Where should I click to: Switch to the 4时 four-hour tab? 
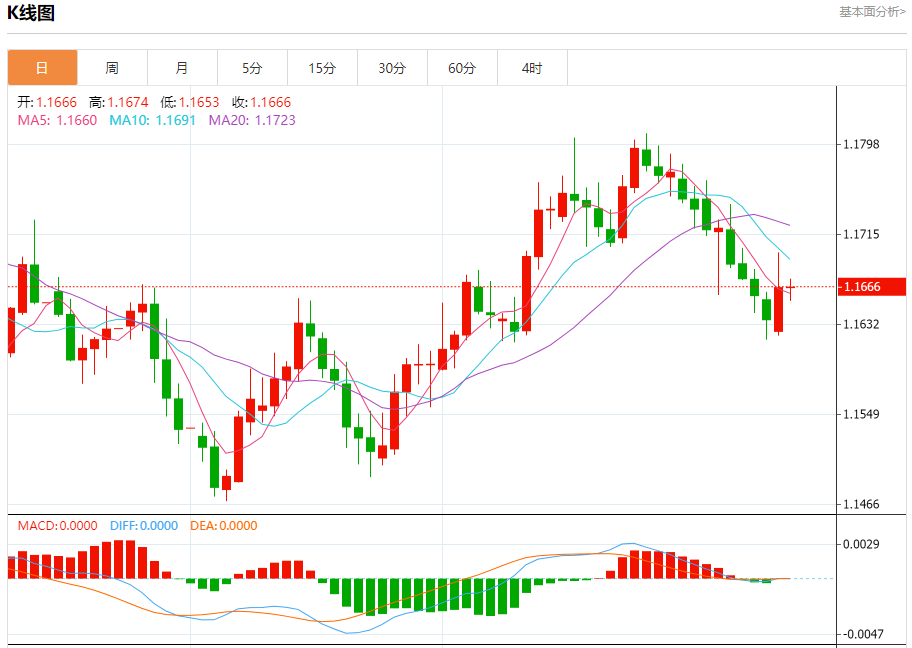click(532, 68)
